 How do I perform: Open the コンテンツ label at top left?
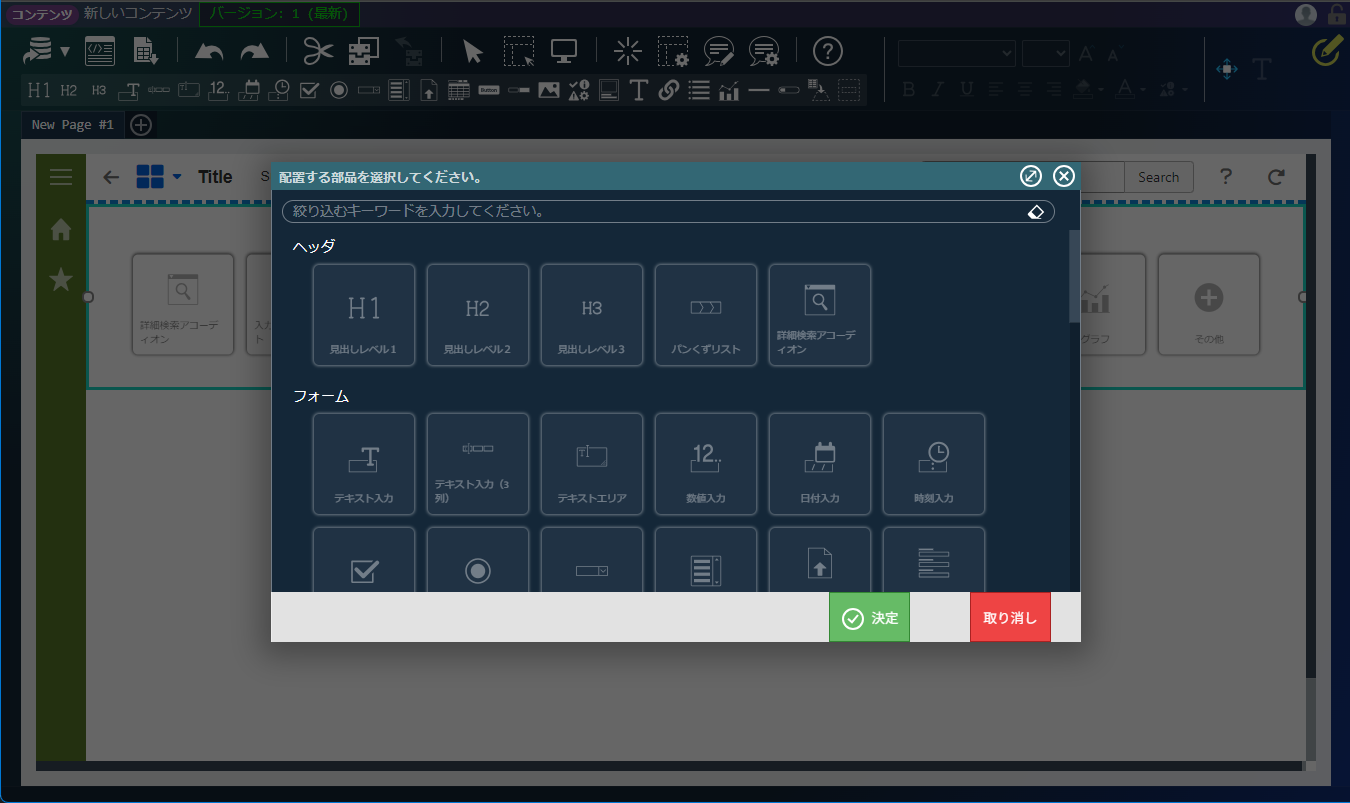[43, 14]
